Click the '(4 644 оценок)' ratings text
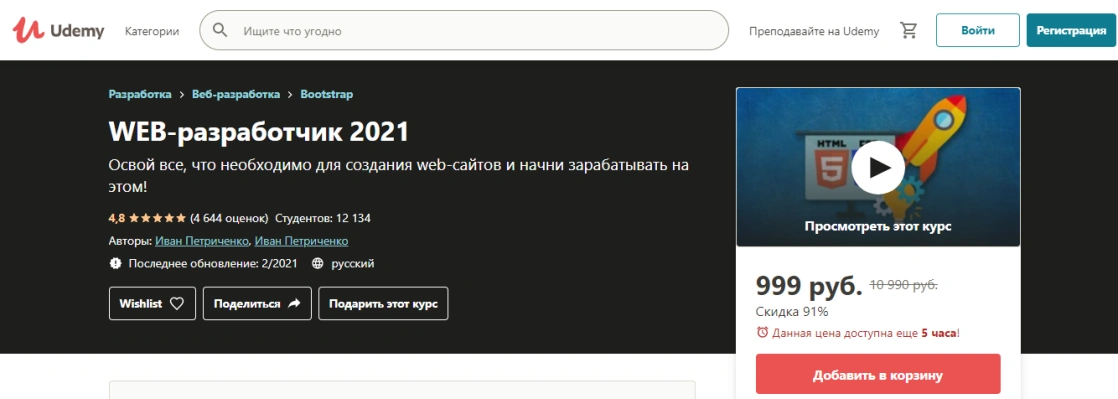The image size is (1118, 399). point(229,218)
